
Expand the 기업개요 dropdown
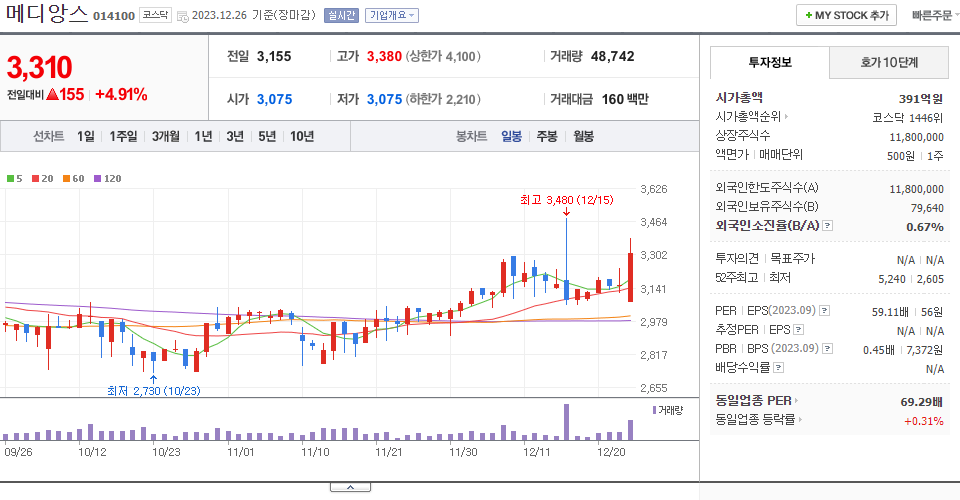click(x=392, y=15)
